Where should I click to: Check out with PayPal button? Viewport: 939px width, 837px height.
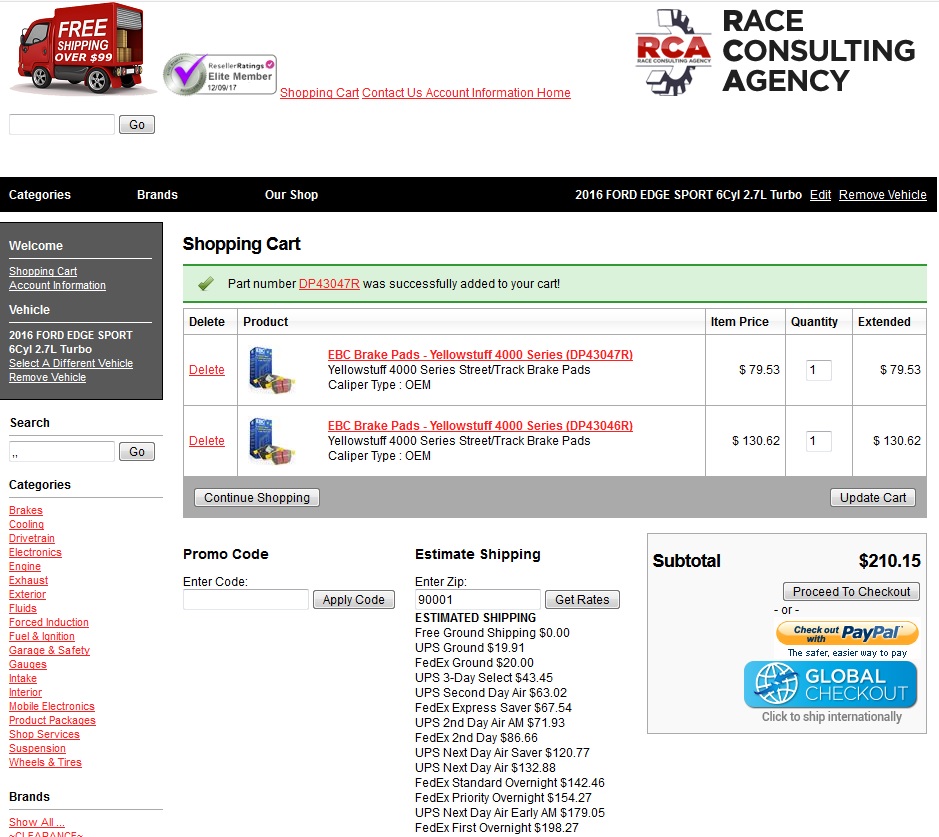pyautogui.click(x=847, y=633)
